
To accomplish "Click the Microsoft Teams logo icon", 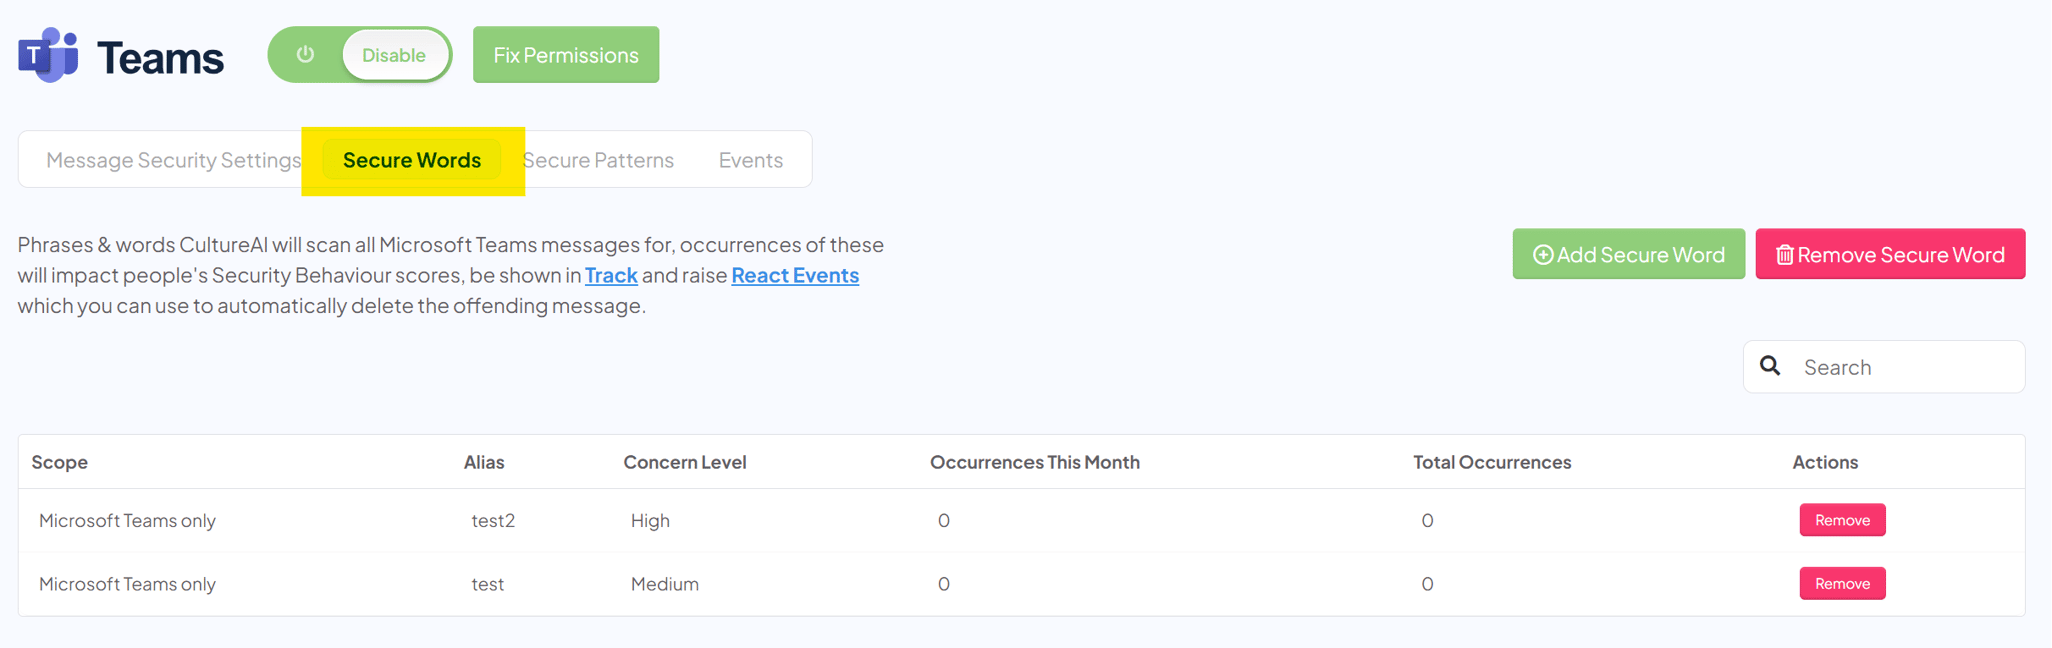I will click(48, 55).
